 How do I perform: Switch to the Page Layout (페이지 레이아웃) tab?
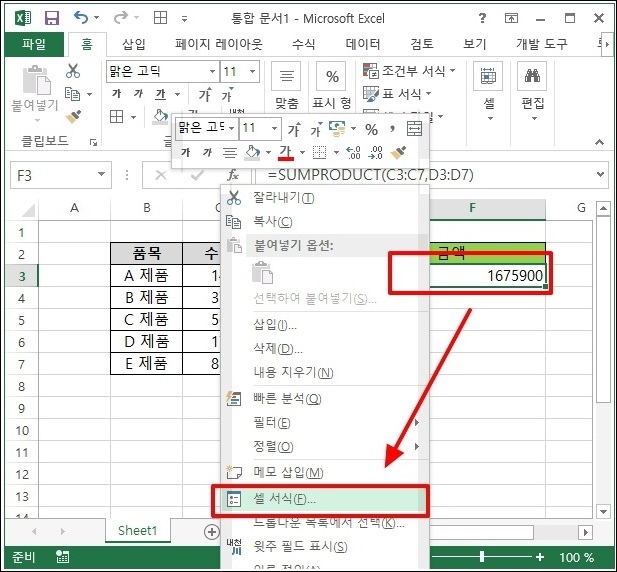pos(218,44)
